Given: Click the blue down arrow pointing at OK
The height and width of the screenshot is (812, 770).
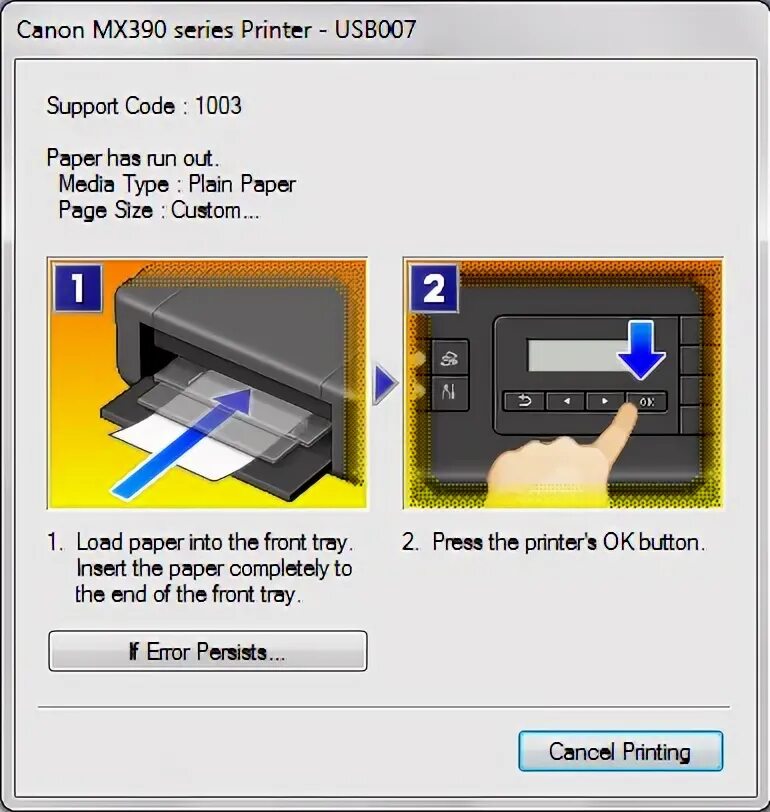Looking at the screenshot, I should 641,350.
